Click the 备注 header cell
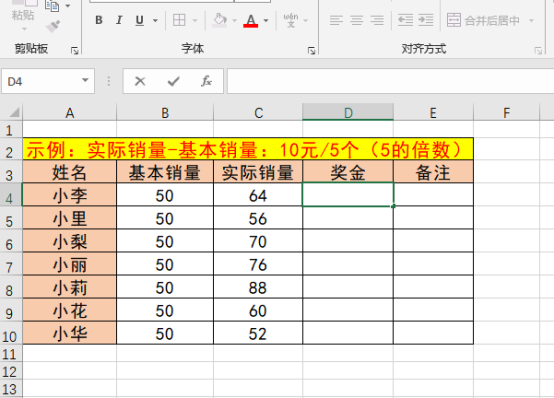554x398 pixels. point(433,172)
